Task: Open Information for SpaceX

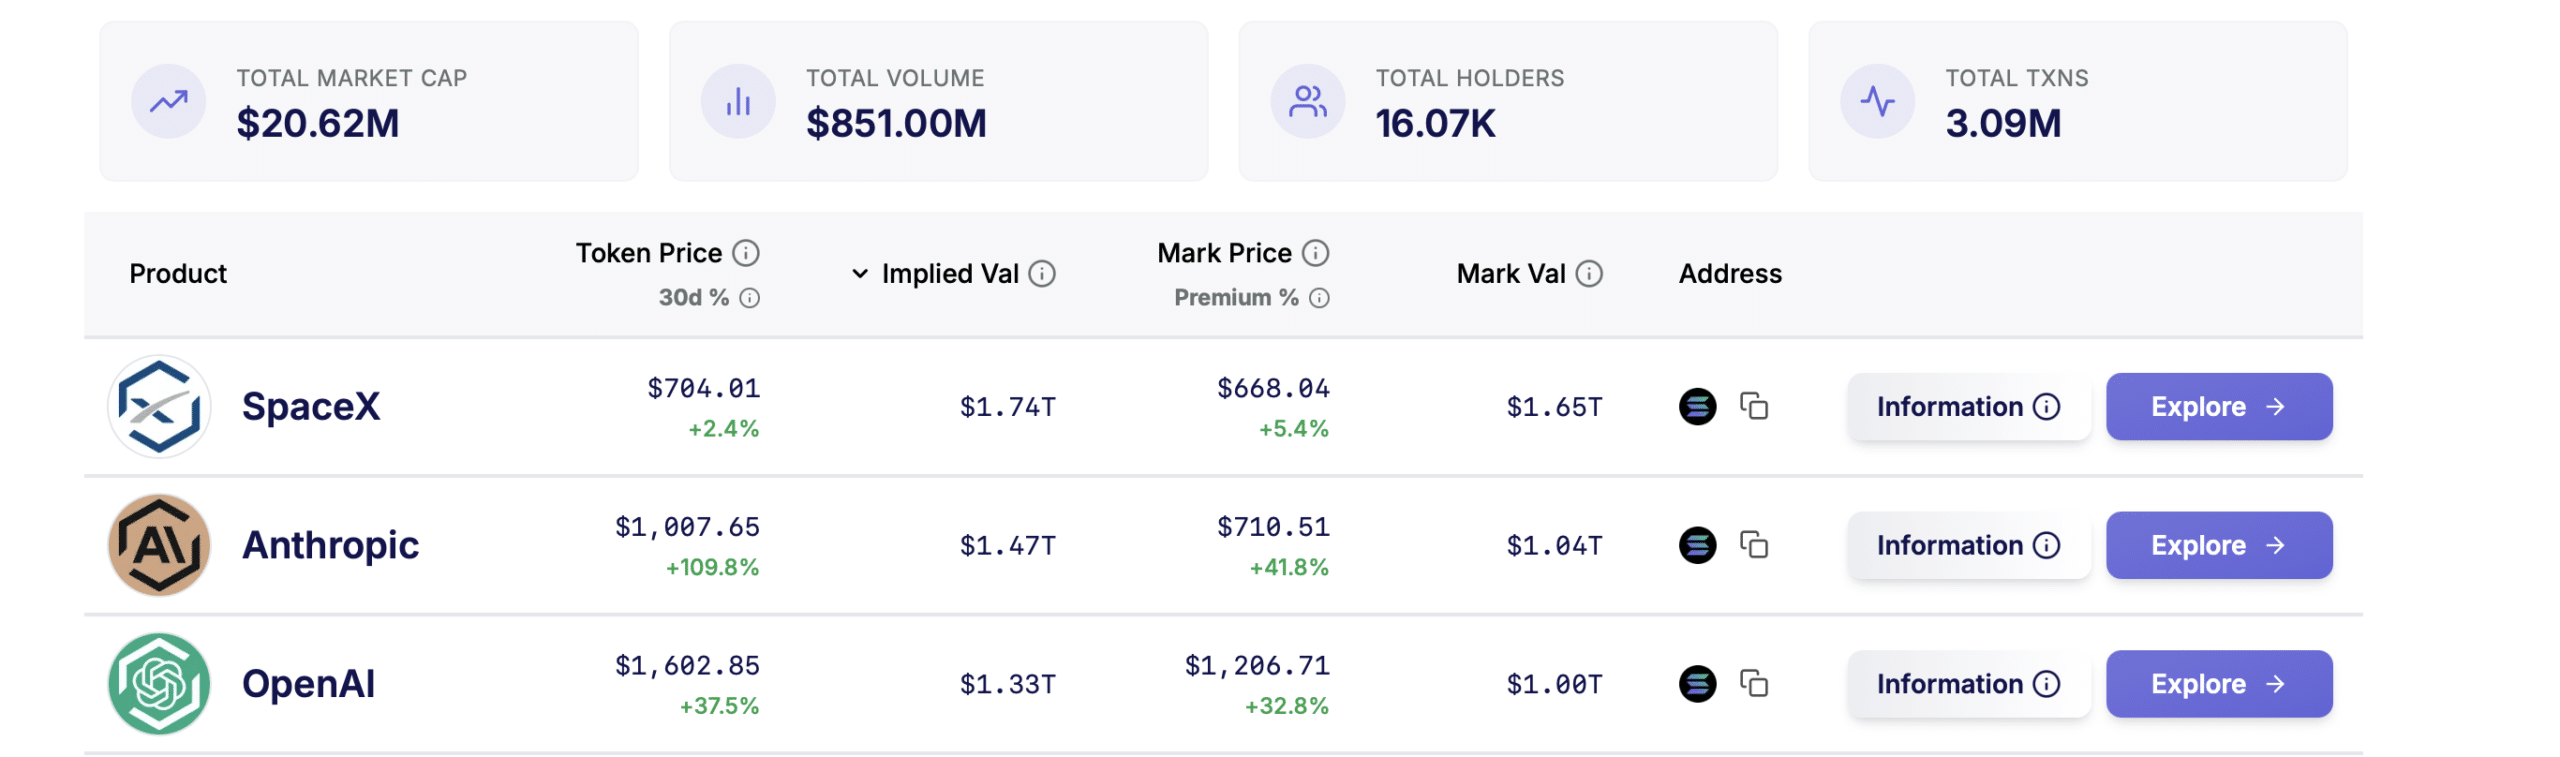Action: pyautogui.click(x=1967, y=406)
